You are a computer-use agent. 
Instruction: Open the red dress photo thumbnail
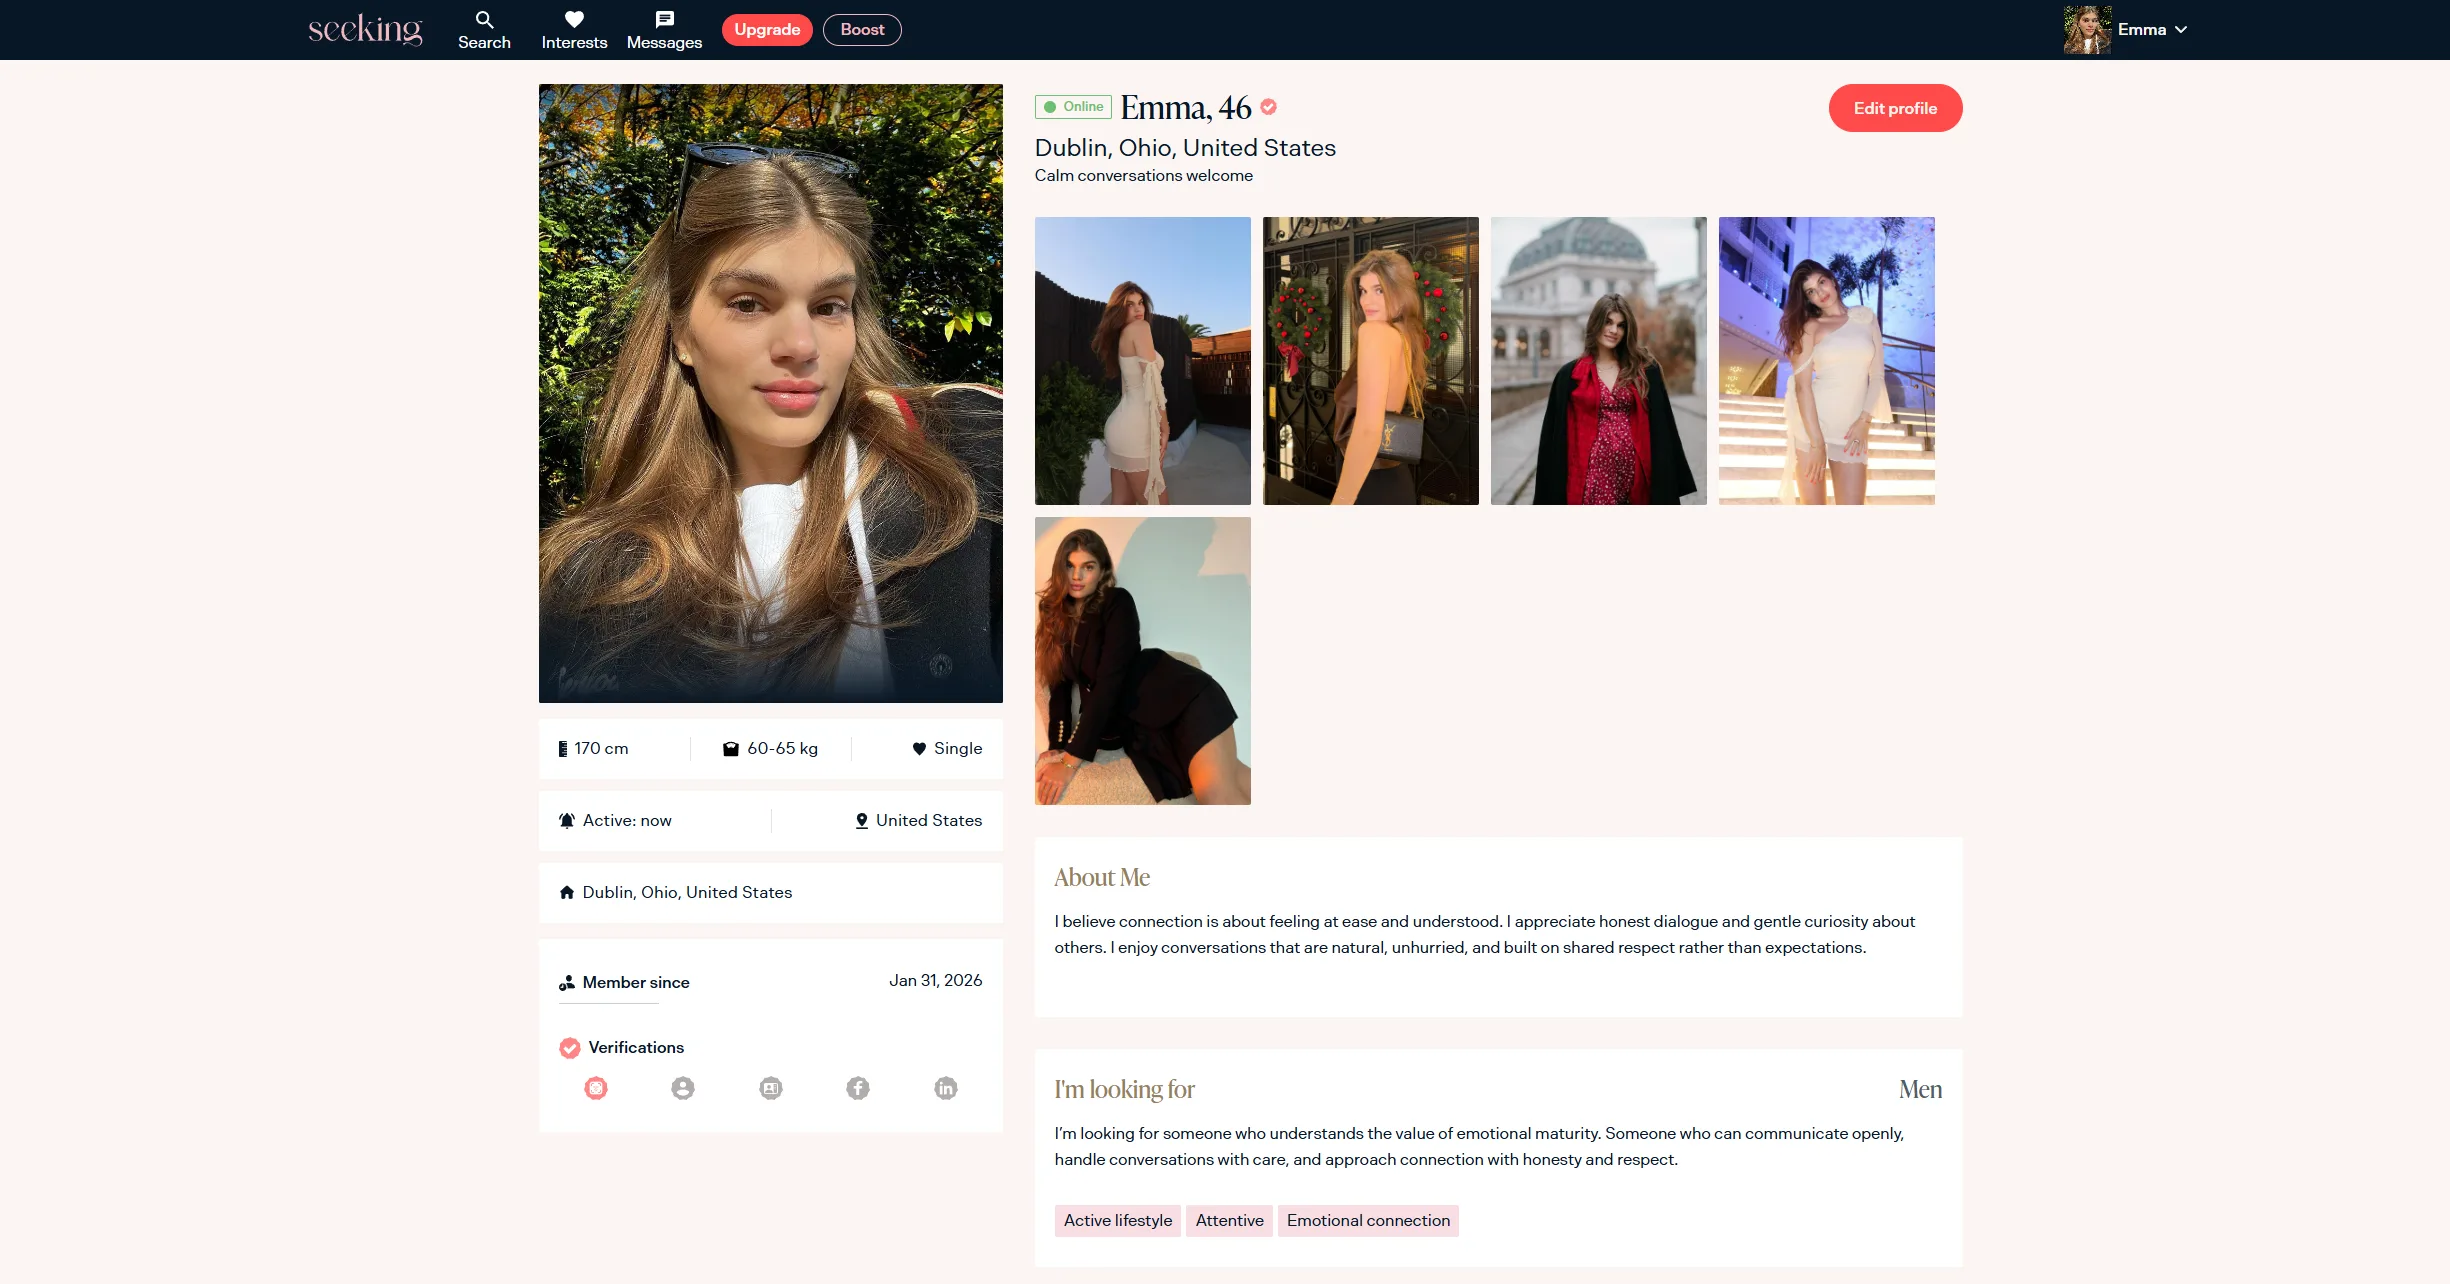pyautogui.click(x=1598, y=361)
